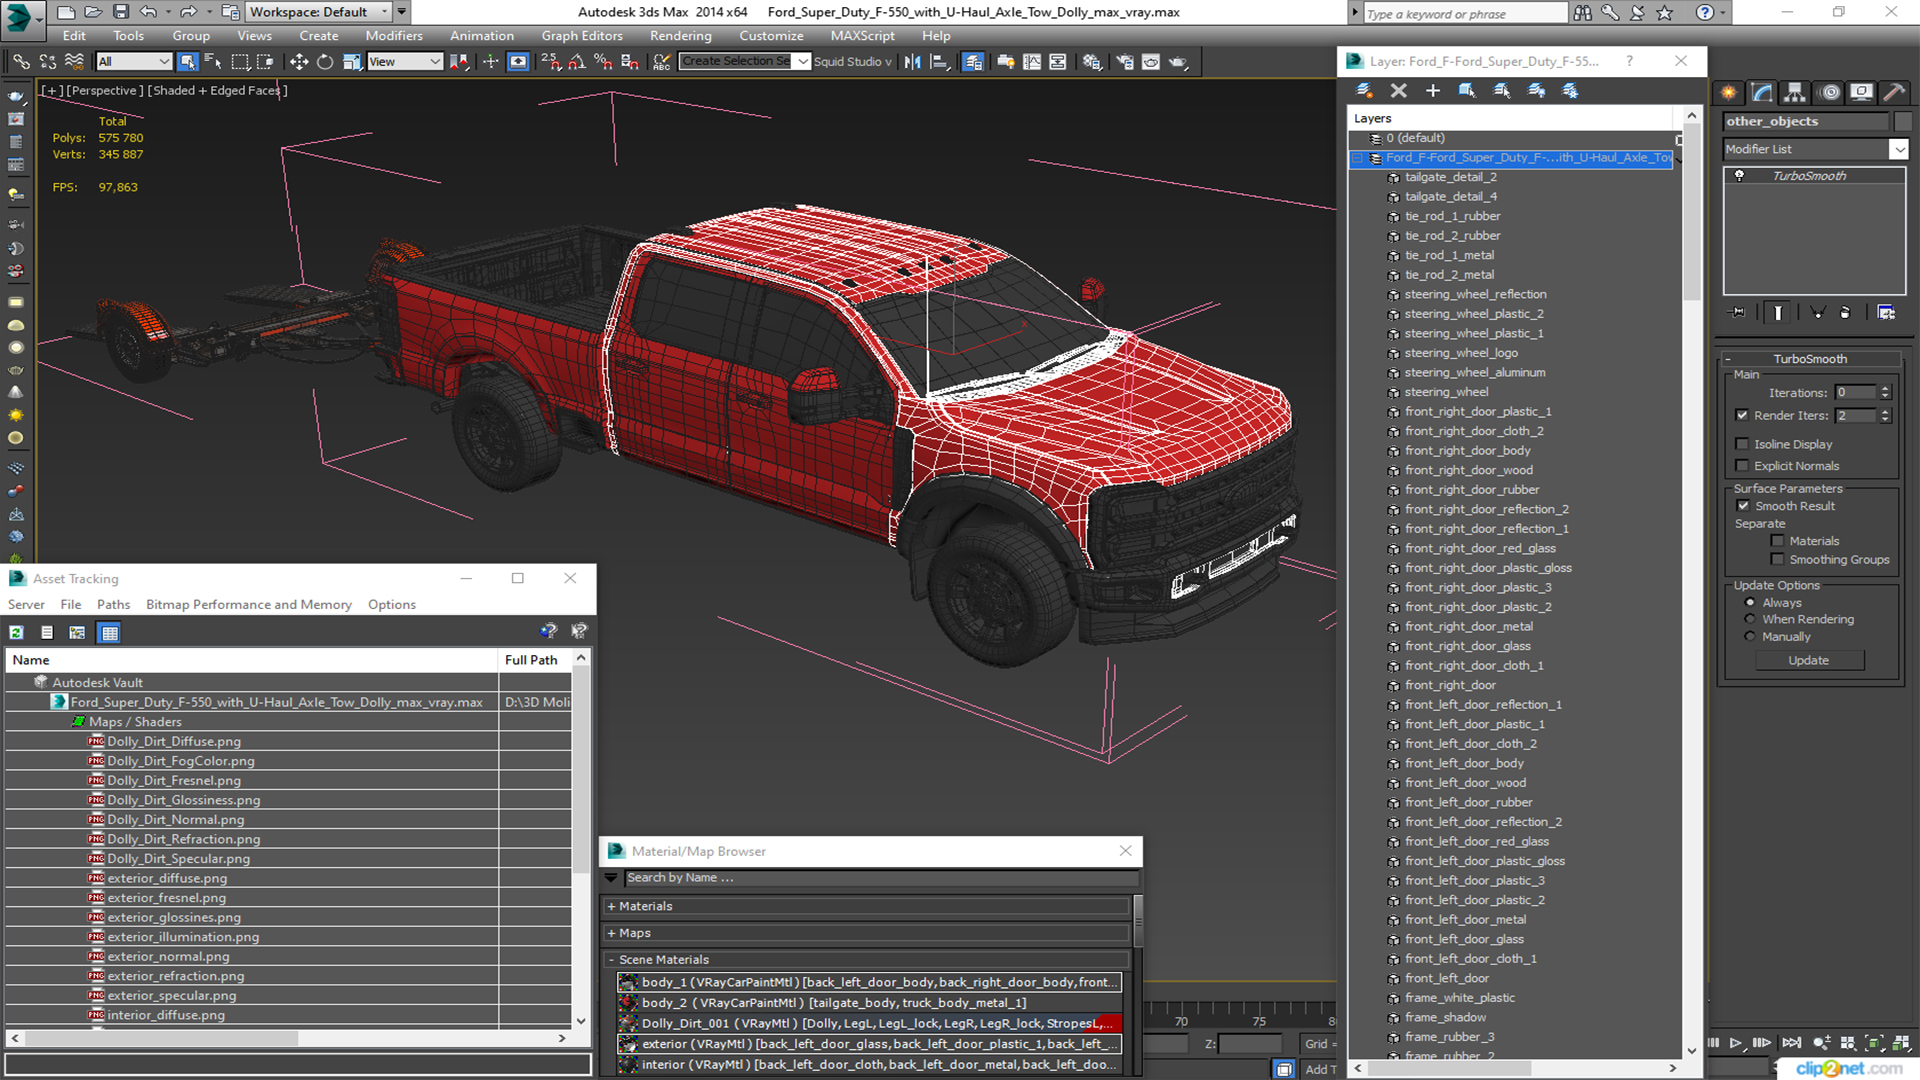
Task: Collapse the Scene Materials section
Action: click(867, 960)
